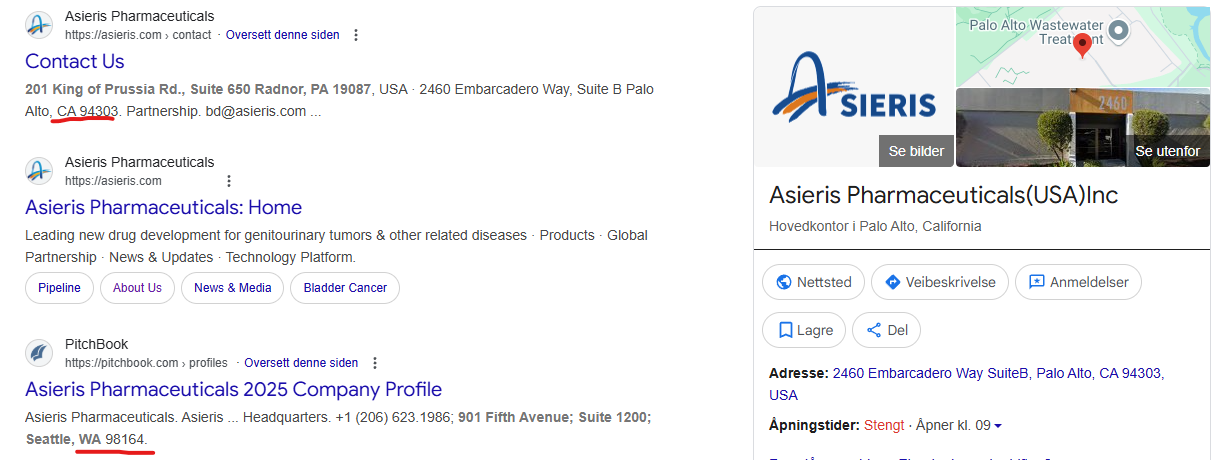This screenshot has width=1219, height=460.
Task: Click the bookmark icon on Lagre
Action: point(785,330)
